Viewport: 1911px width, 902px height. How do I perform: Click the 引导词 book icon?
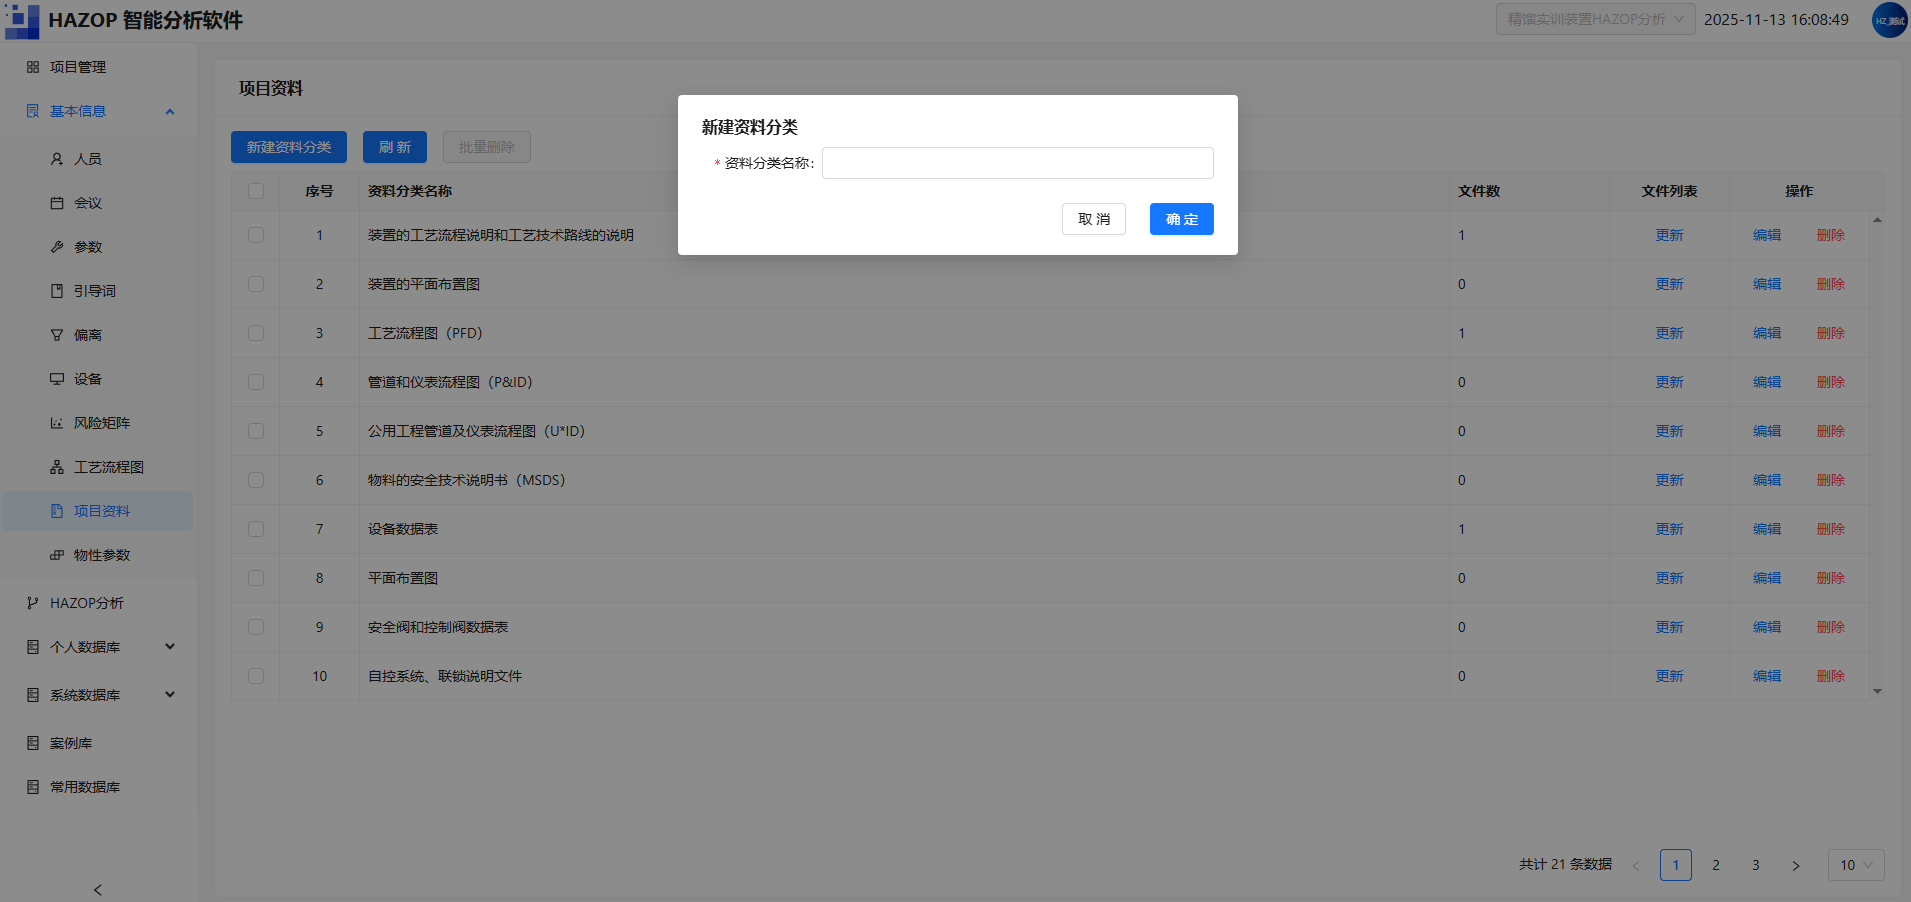(57, 291)
